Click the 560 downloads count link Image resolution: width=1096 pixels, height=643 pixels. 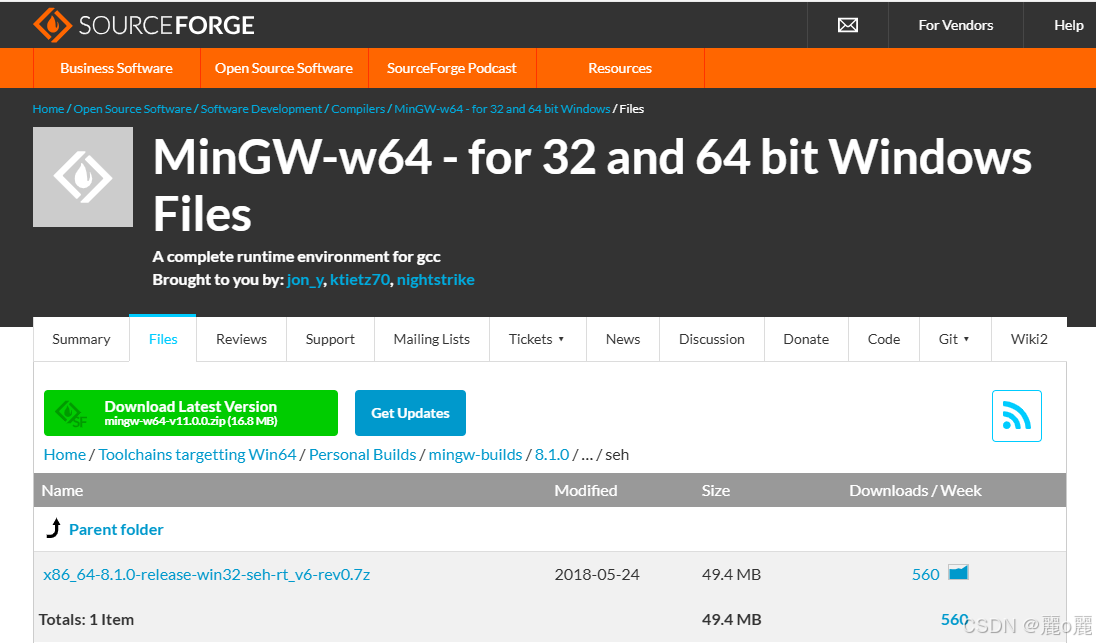click(x=925, y=575)
